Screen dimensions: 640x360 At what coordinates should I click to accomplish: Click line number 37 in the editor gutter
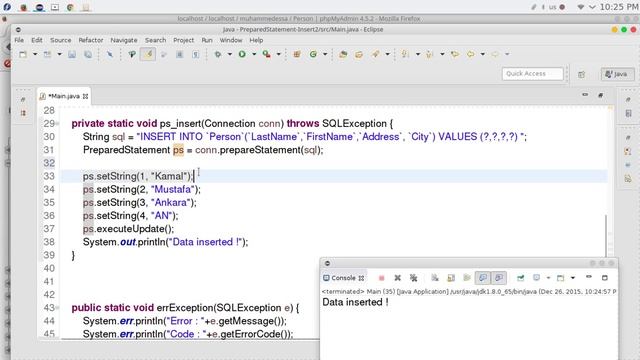point(49,229)
